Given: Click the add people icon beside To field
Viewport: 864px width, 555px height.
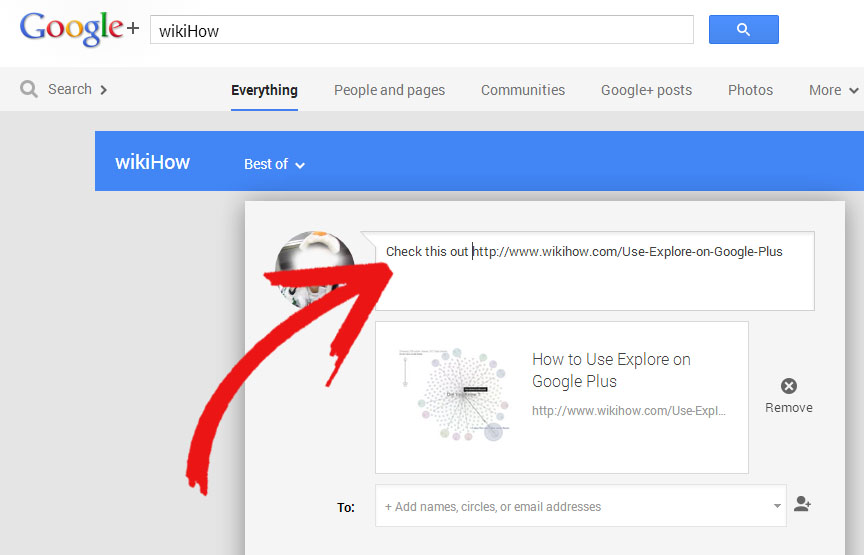Looking at the screenshot, I should 802,504.
